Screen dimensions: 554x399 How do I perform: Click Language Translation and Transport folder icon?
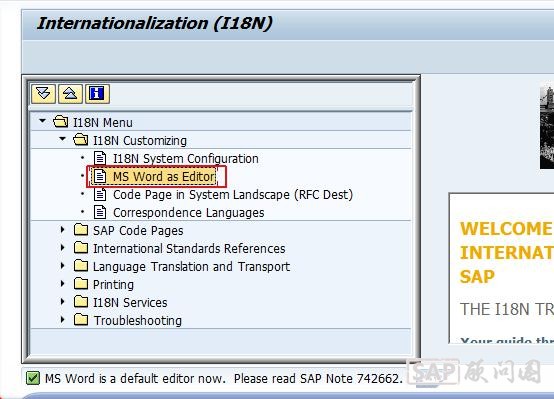[81, 266]
